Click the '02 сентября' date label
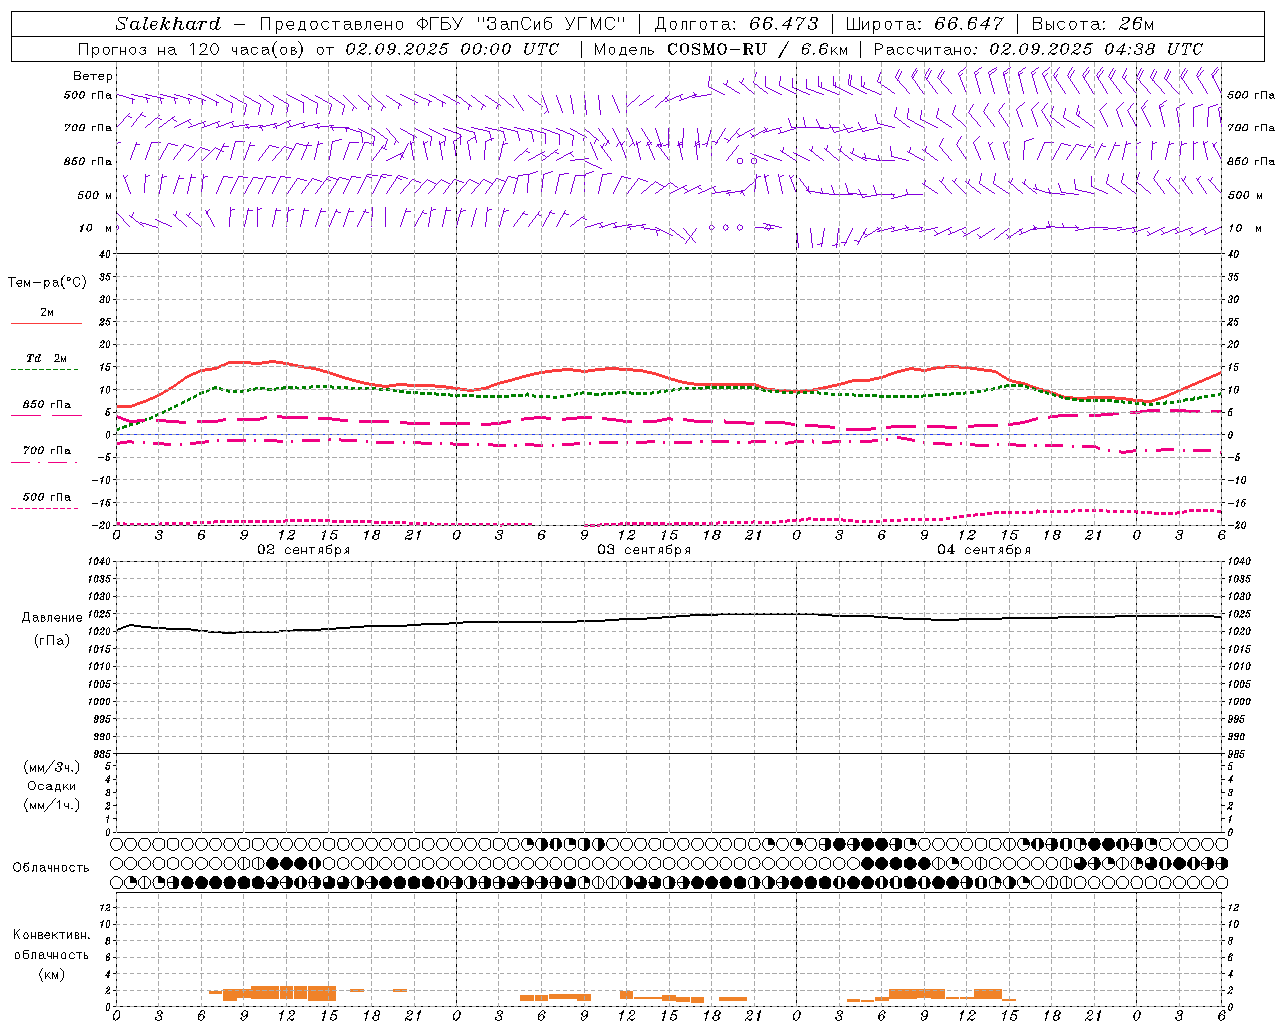This screenshot has height=1024, width=1280. (304, 550)
